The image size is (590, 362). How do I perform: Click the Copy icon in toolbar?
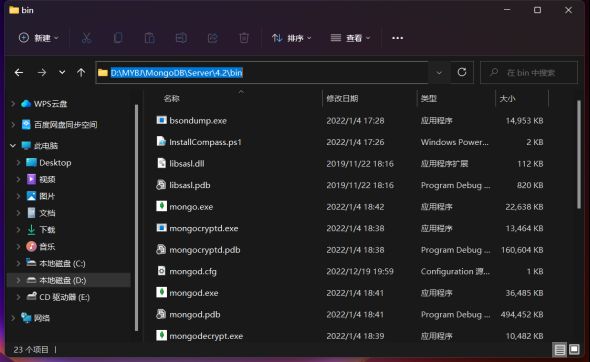click(118, 38)
